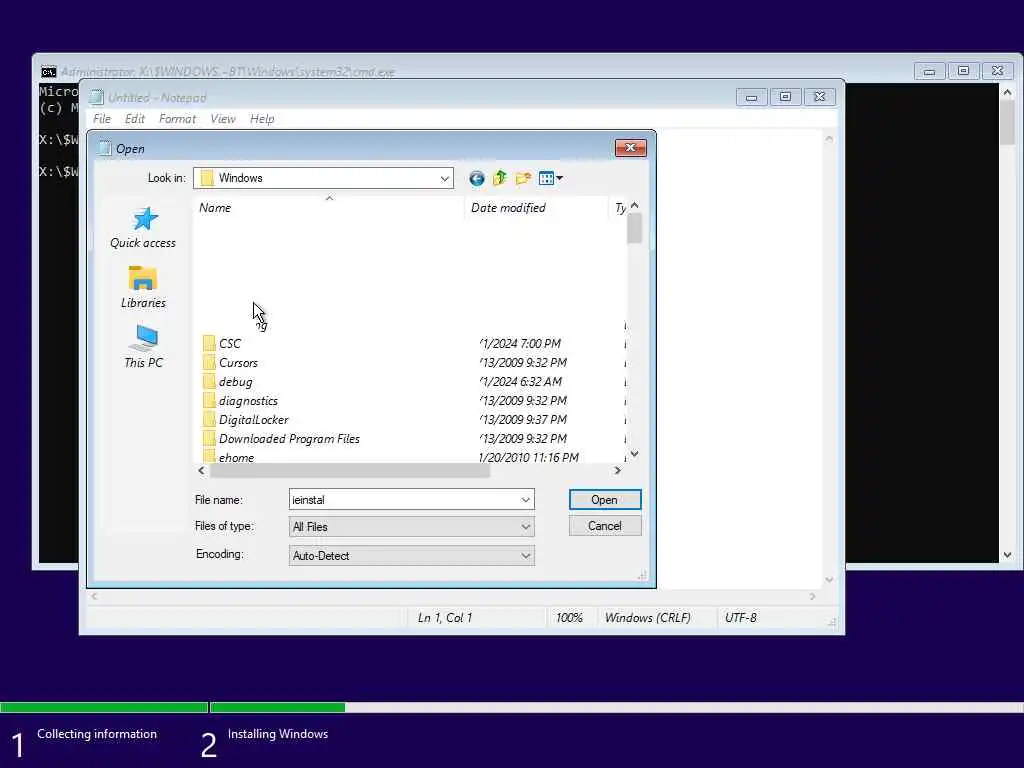The image size is (1024, 768).
Task: Click the Cancel button
Action: coord(605,526)
